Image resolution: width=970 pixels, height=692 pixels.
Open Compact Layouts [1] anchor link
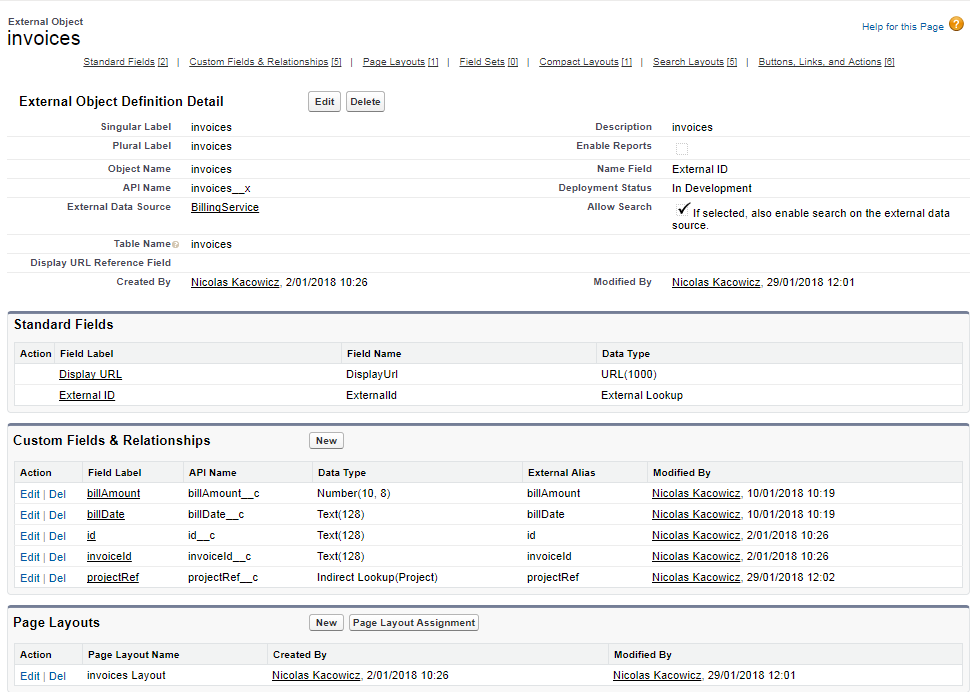click(585, 62)
